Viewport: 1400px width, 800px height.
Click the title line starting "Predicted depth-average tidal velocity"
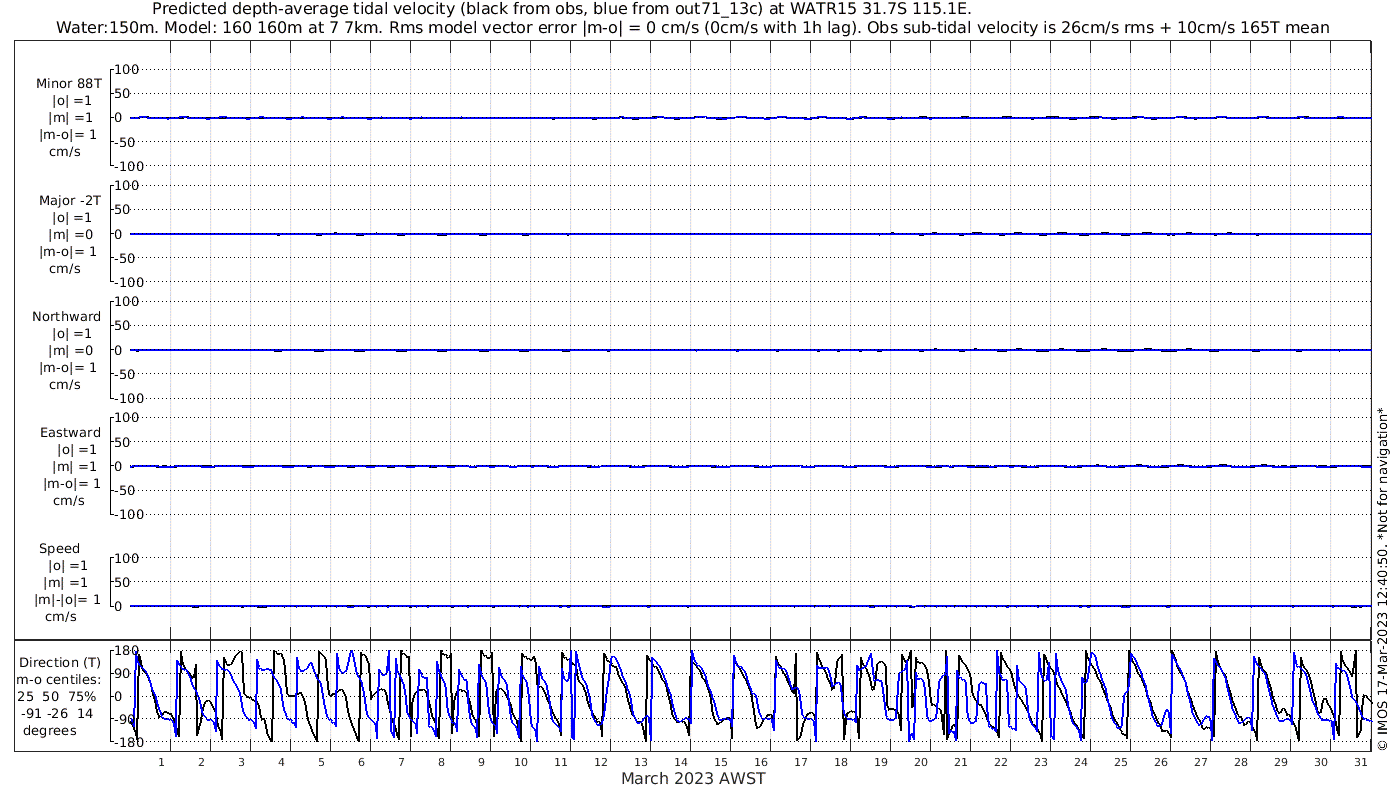point(562,9)
